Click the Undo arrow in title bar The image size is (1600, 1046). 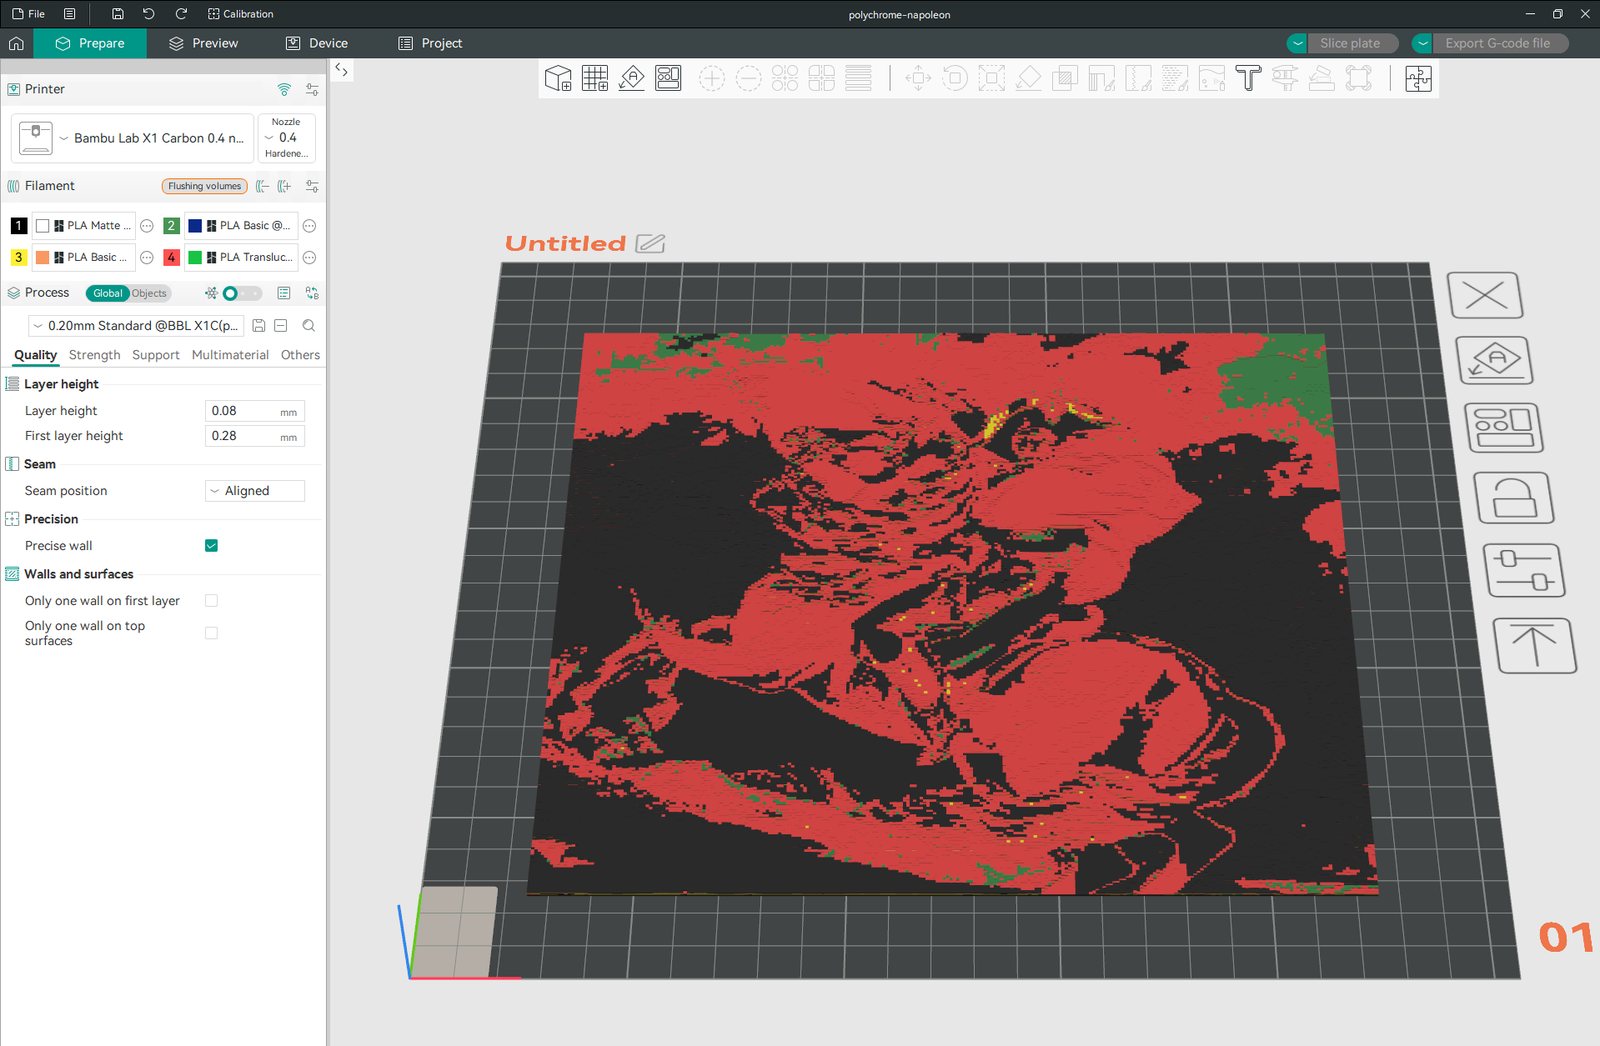click(x=149, y=14)
